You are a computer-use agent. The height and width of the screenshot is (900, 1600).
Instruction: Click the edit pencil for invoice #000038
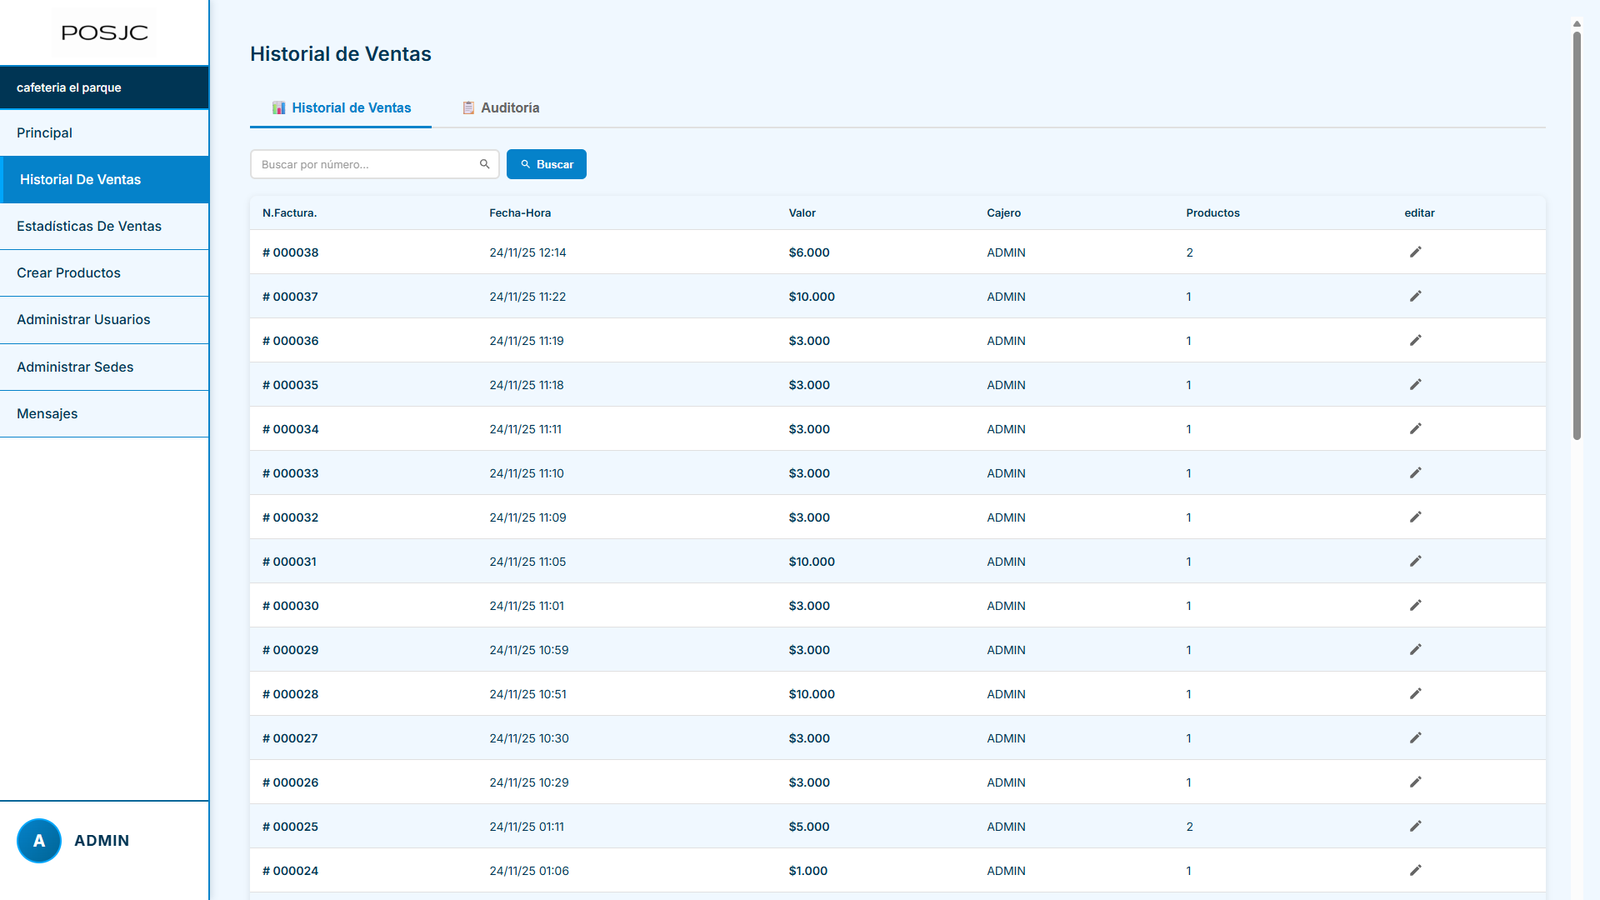[x=1415, y=252]
